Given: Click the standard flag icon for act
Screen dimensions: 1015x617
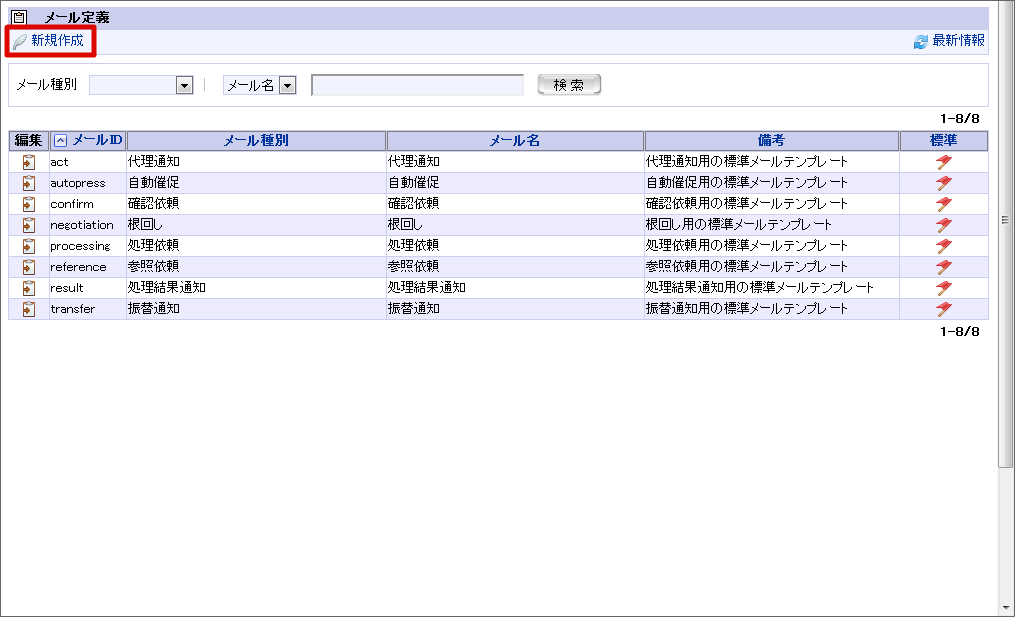Looking at the screenshot, I should pyautogui.click(x=944, y=162).
